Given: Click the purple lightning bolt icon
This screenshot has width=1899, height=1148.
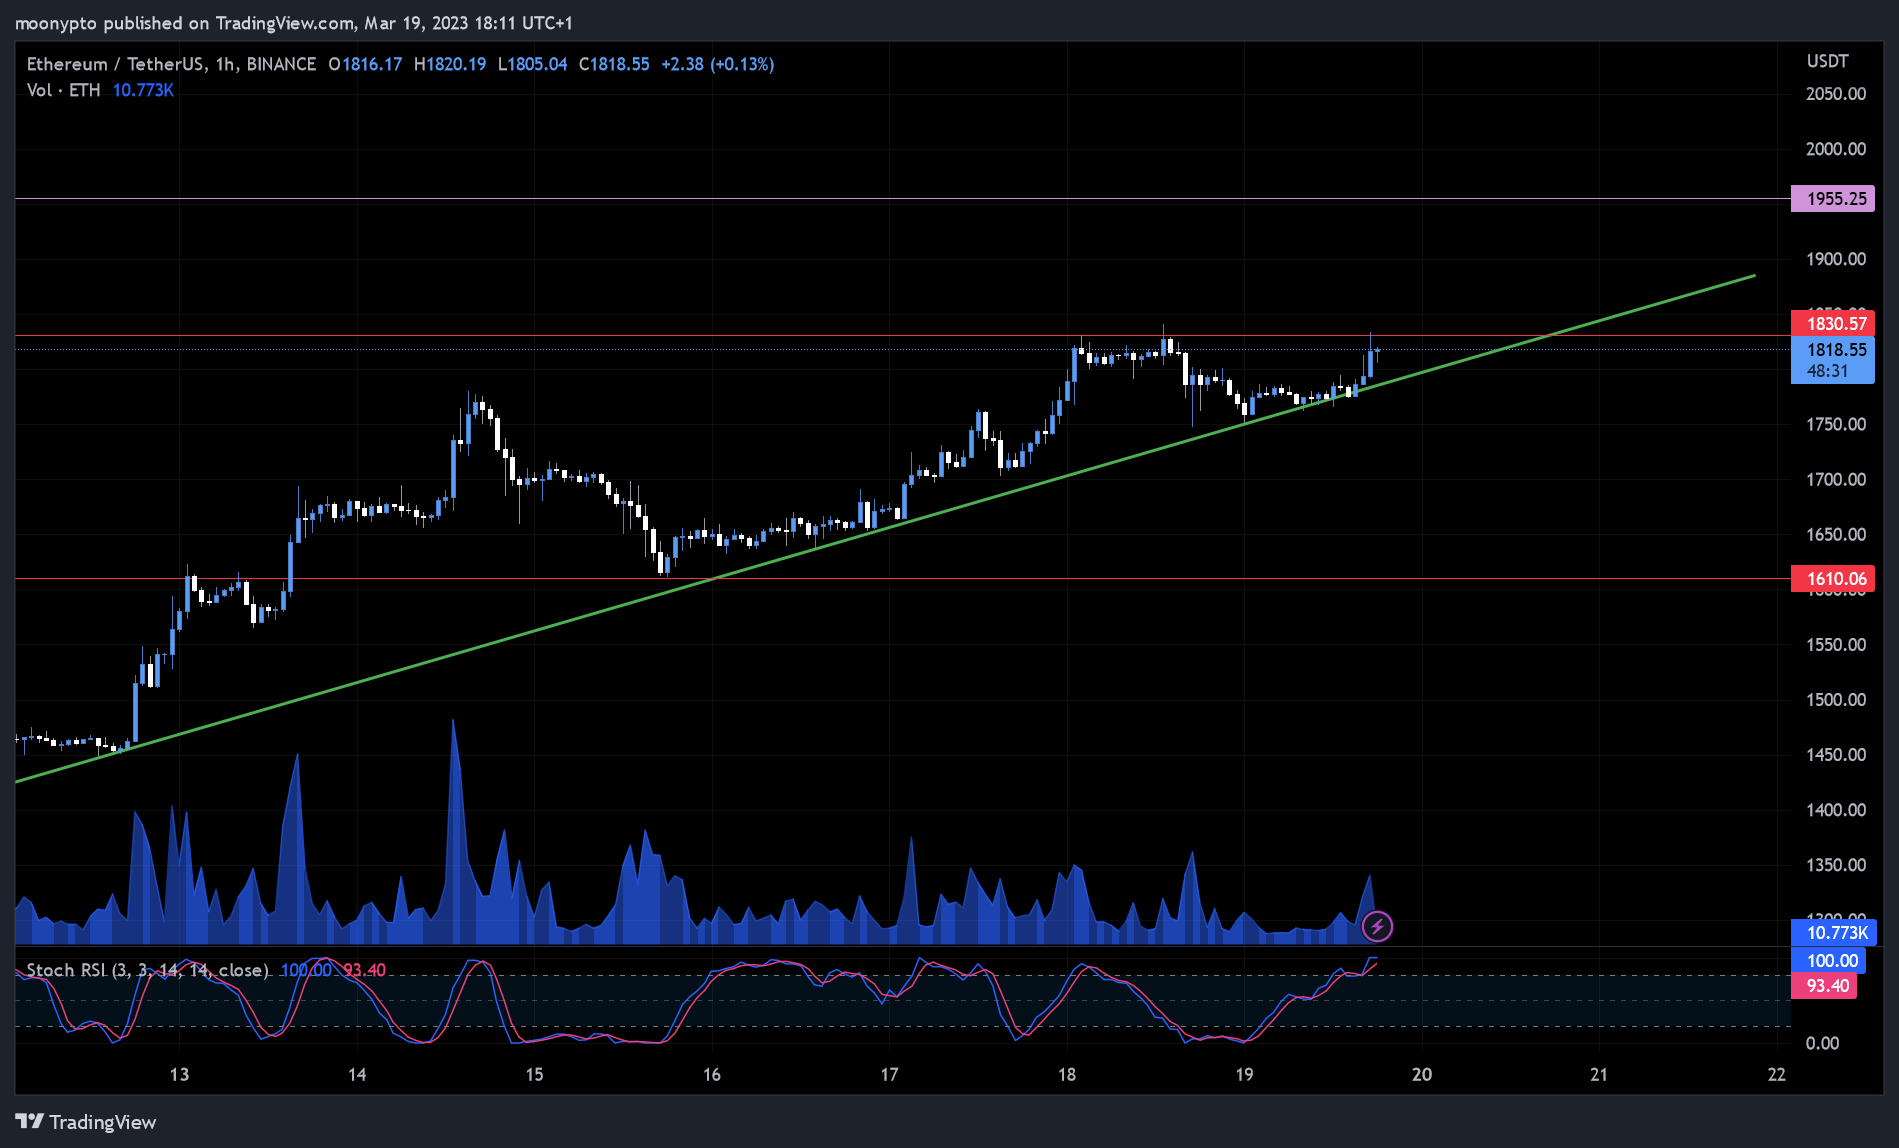Looking at the screenshot, I should (x=1377, y=927).
